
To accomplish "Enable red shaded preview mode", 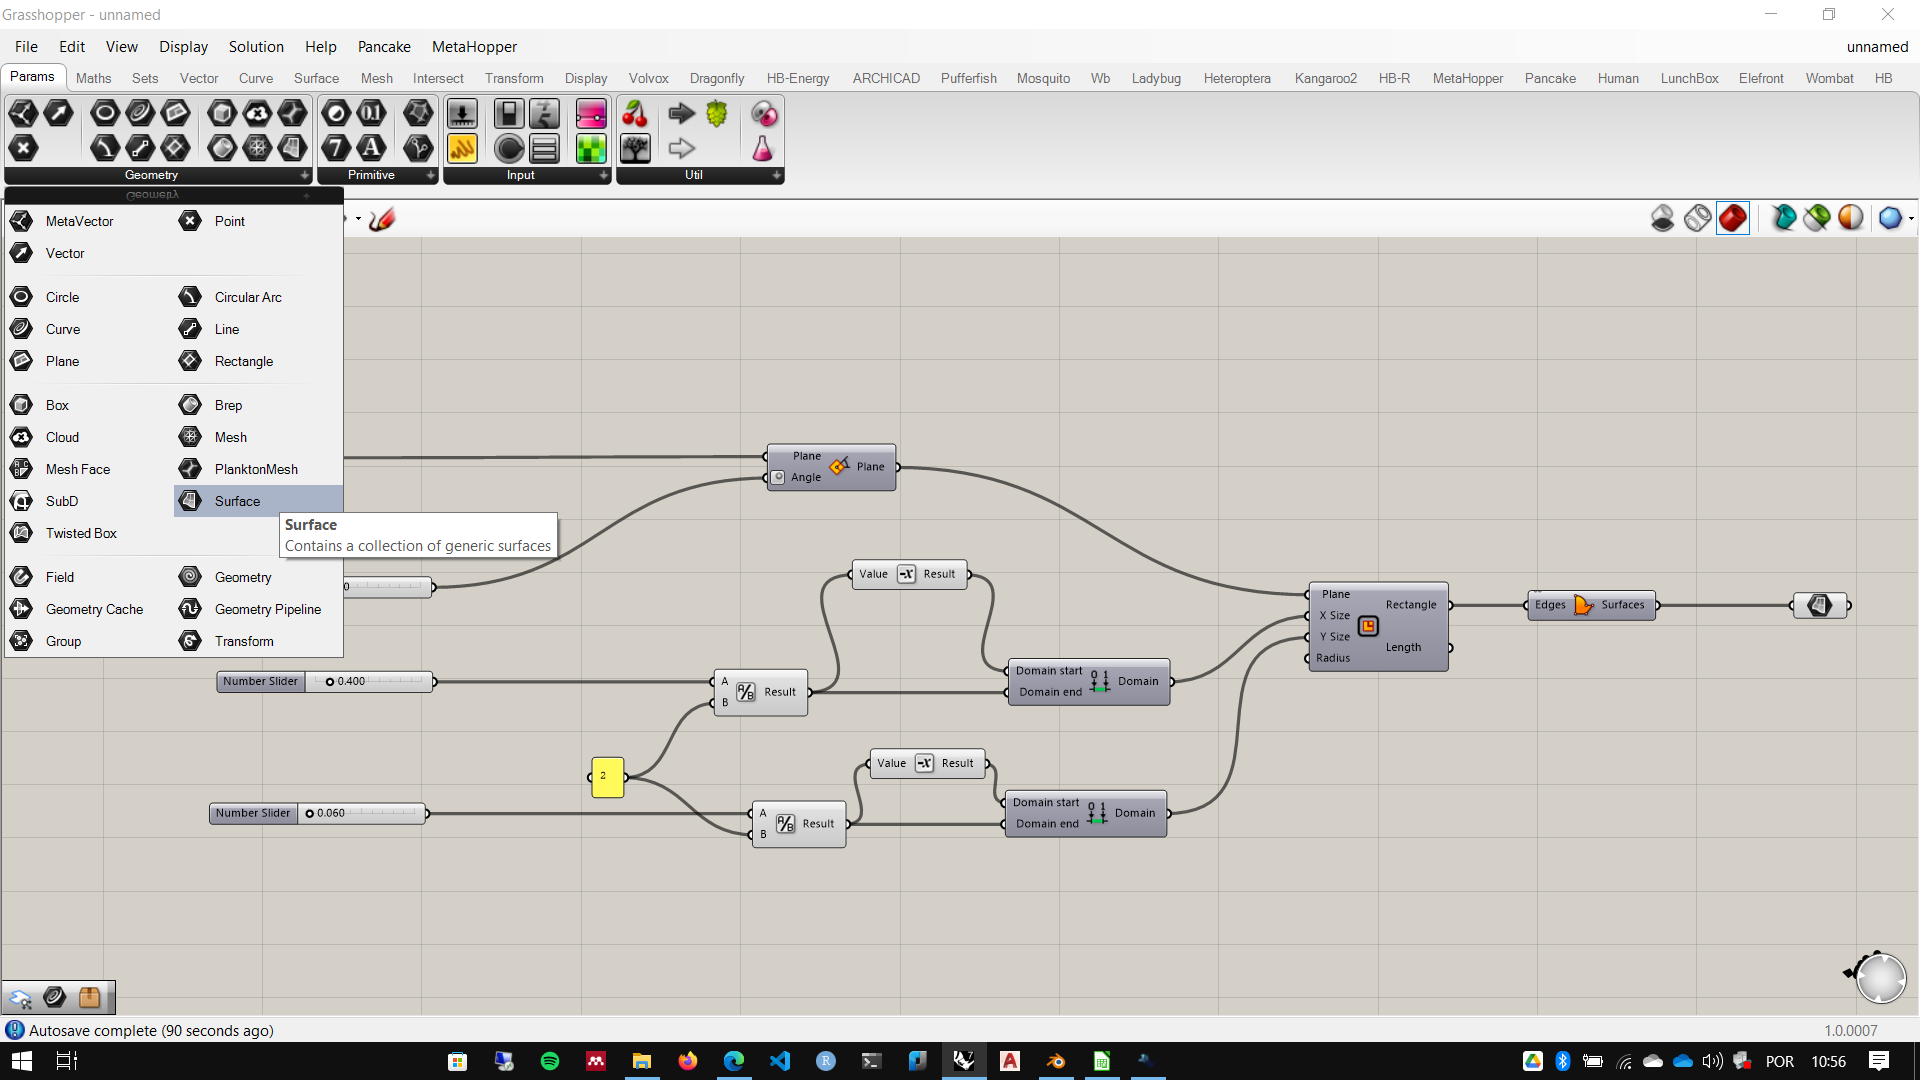I will point(1733,218).
